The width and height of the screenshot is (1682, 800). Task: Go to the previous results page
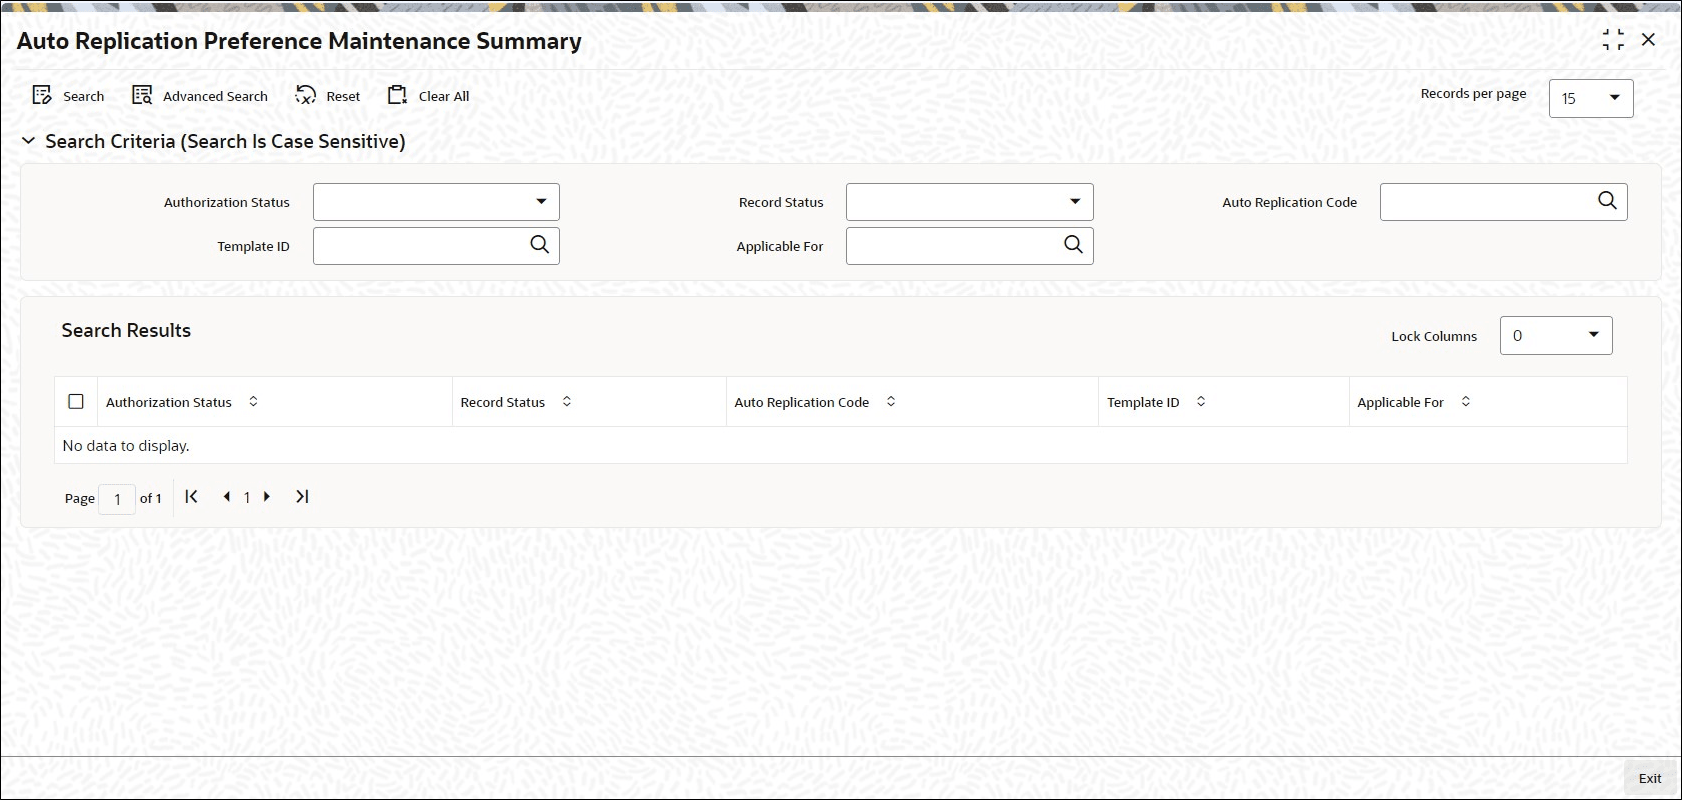(x=227, y=497)
